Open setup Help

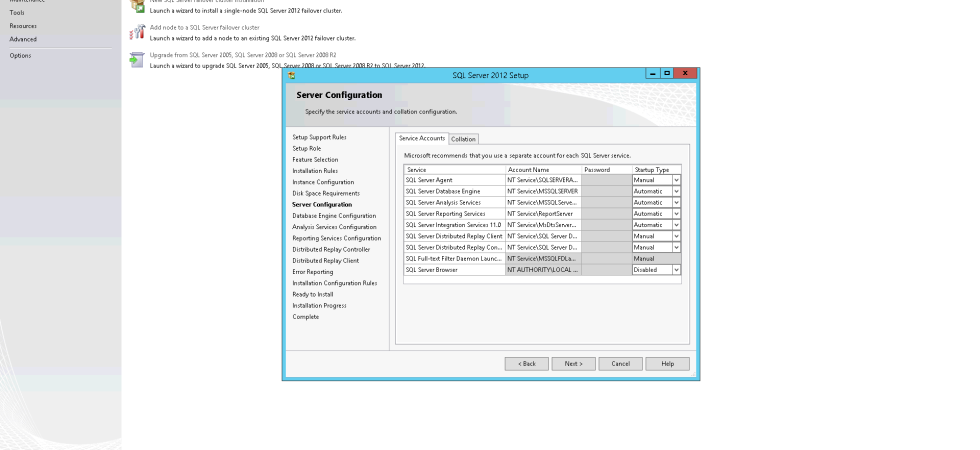[x=668, y=364]
